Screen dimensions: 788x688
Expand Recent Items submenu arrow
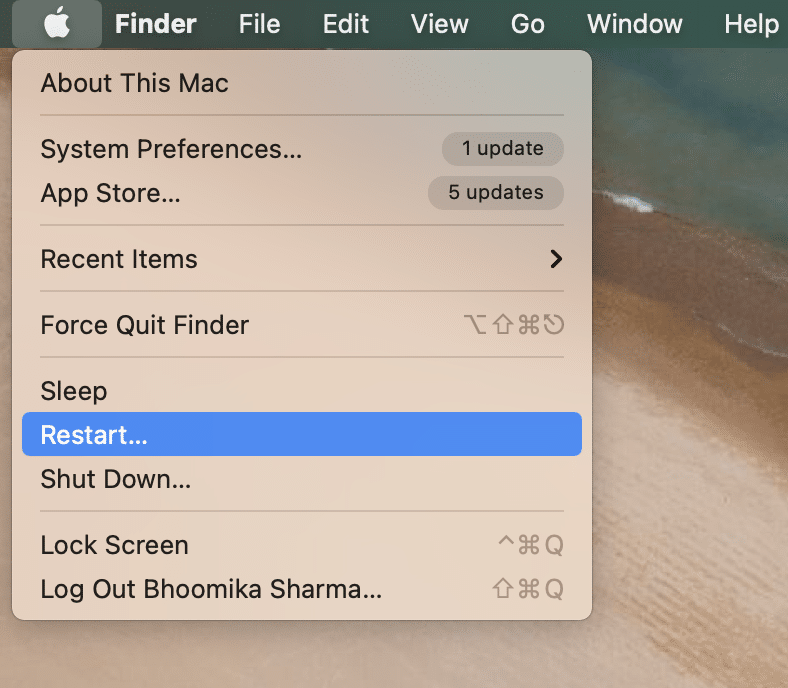(556, 259)
